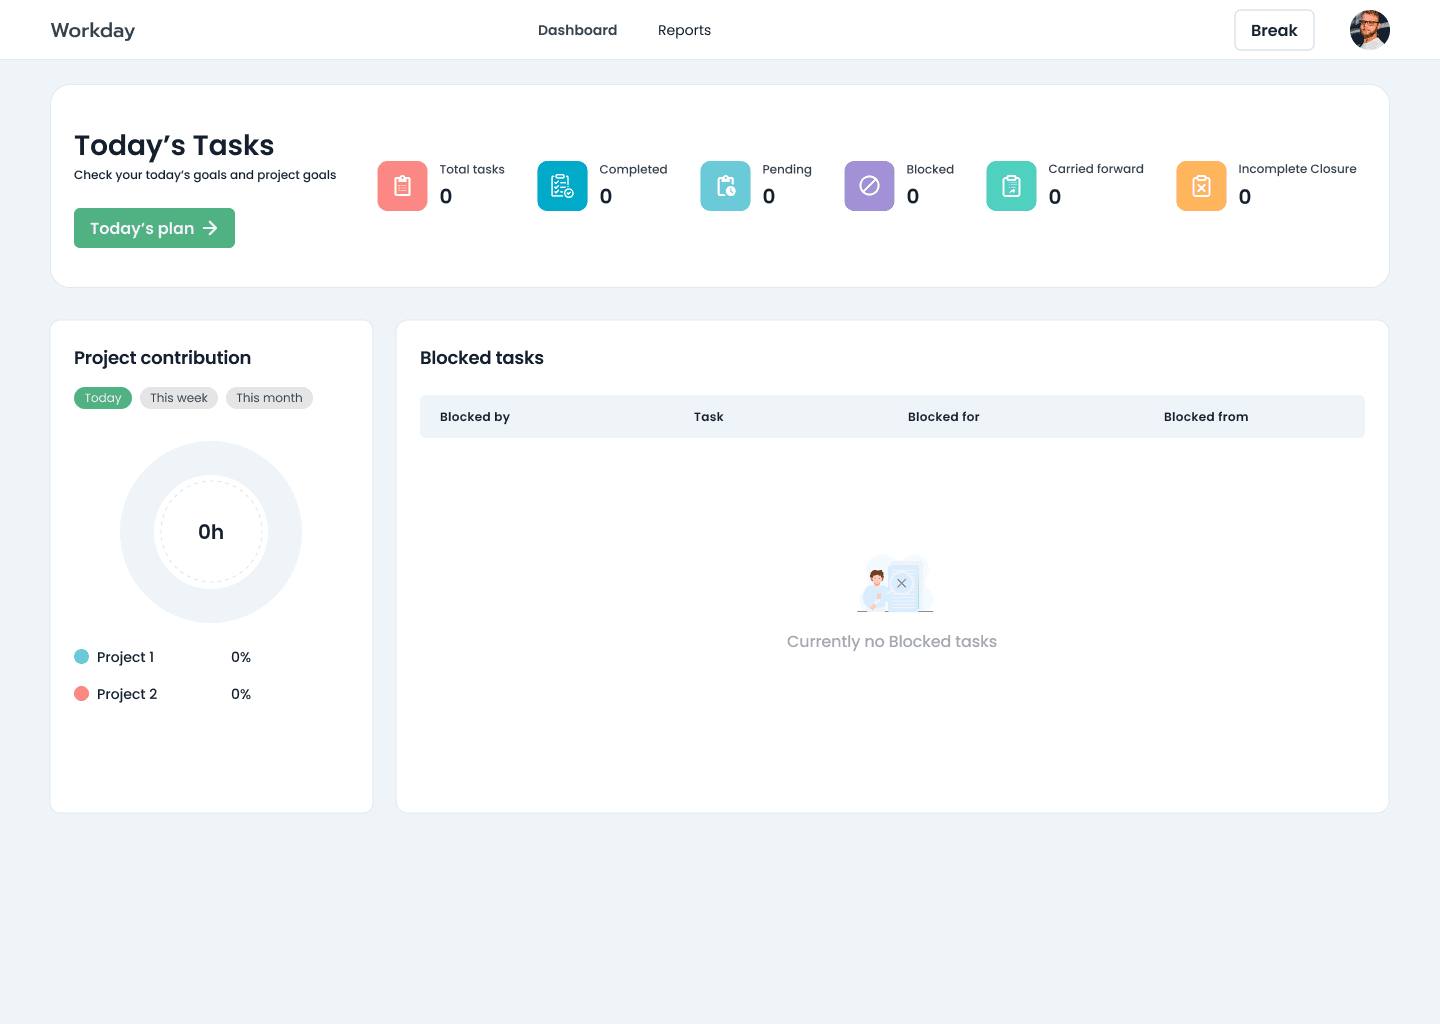Viewport: 1440px width, 1024px height.
Task: Click the Project contribution heading
Action: tap(162, 358)
